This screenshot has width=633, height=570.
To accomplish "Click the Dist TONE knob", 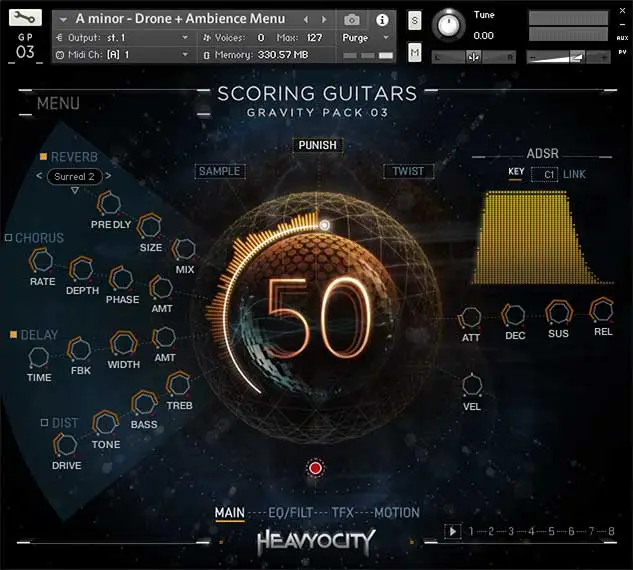I will click(x=105, y=423).
